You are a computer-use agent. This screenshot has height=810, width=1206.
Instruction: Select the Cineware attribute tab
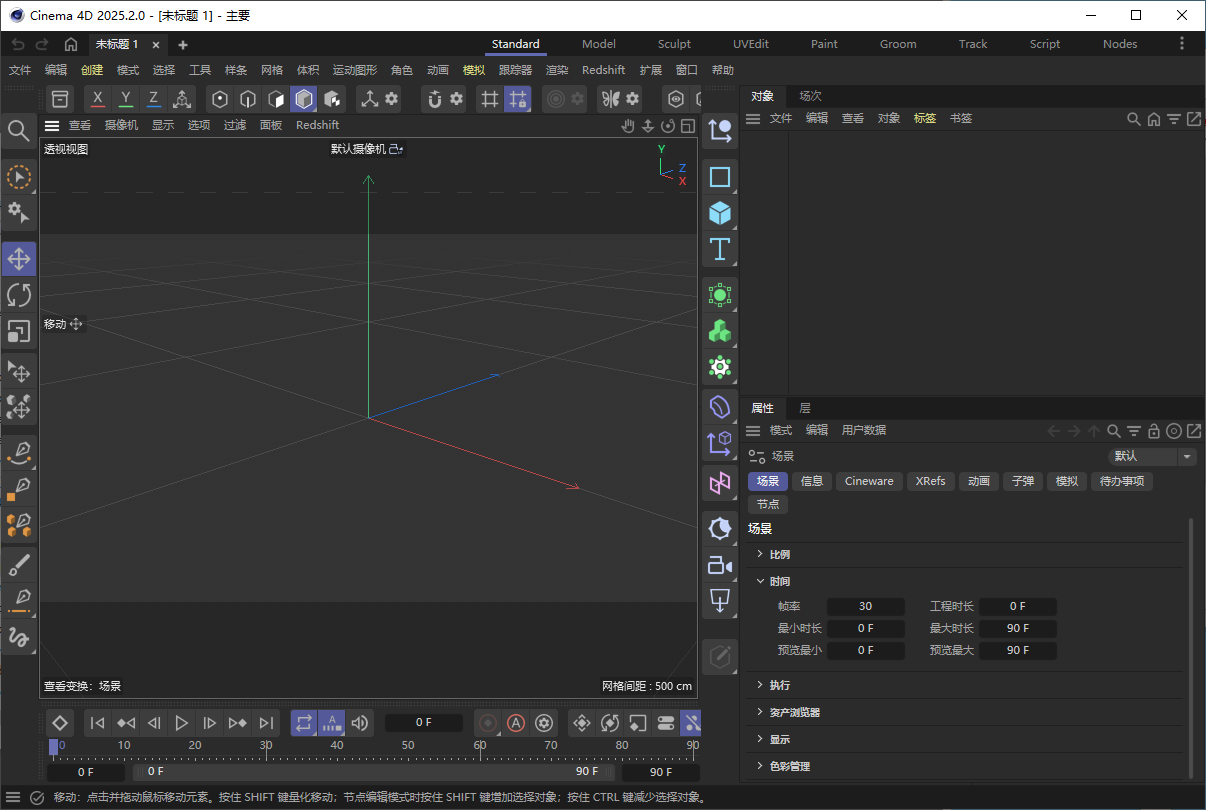[x=869, y=481]
